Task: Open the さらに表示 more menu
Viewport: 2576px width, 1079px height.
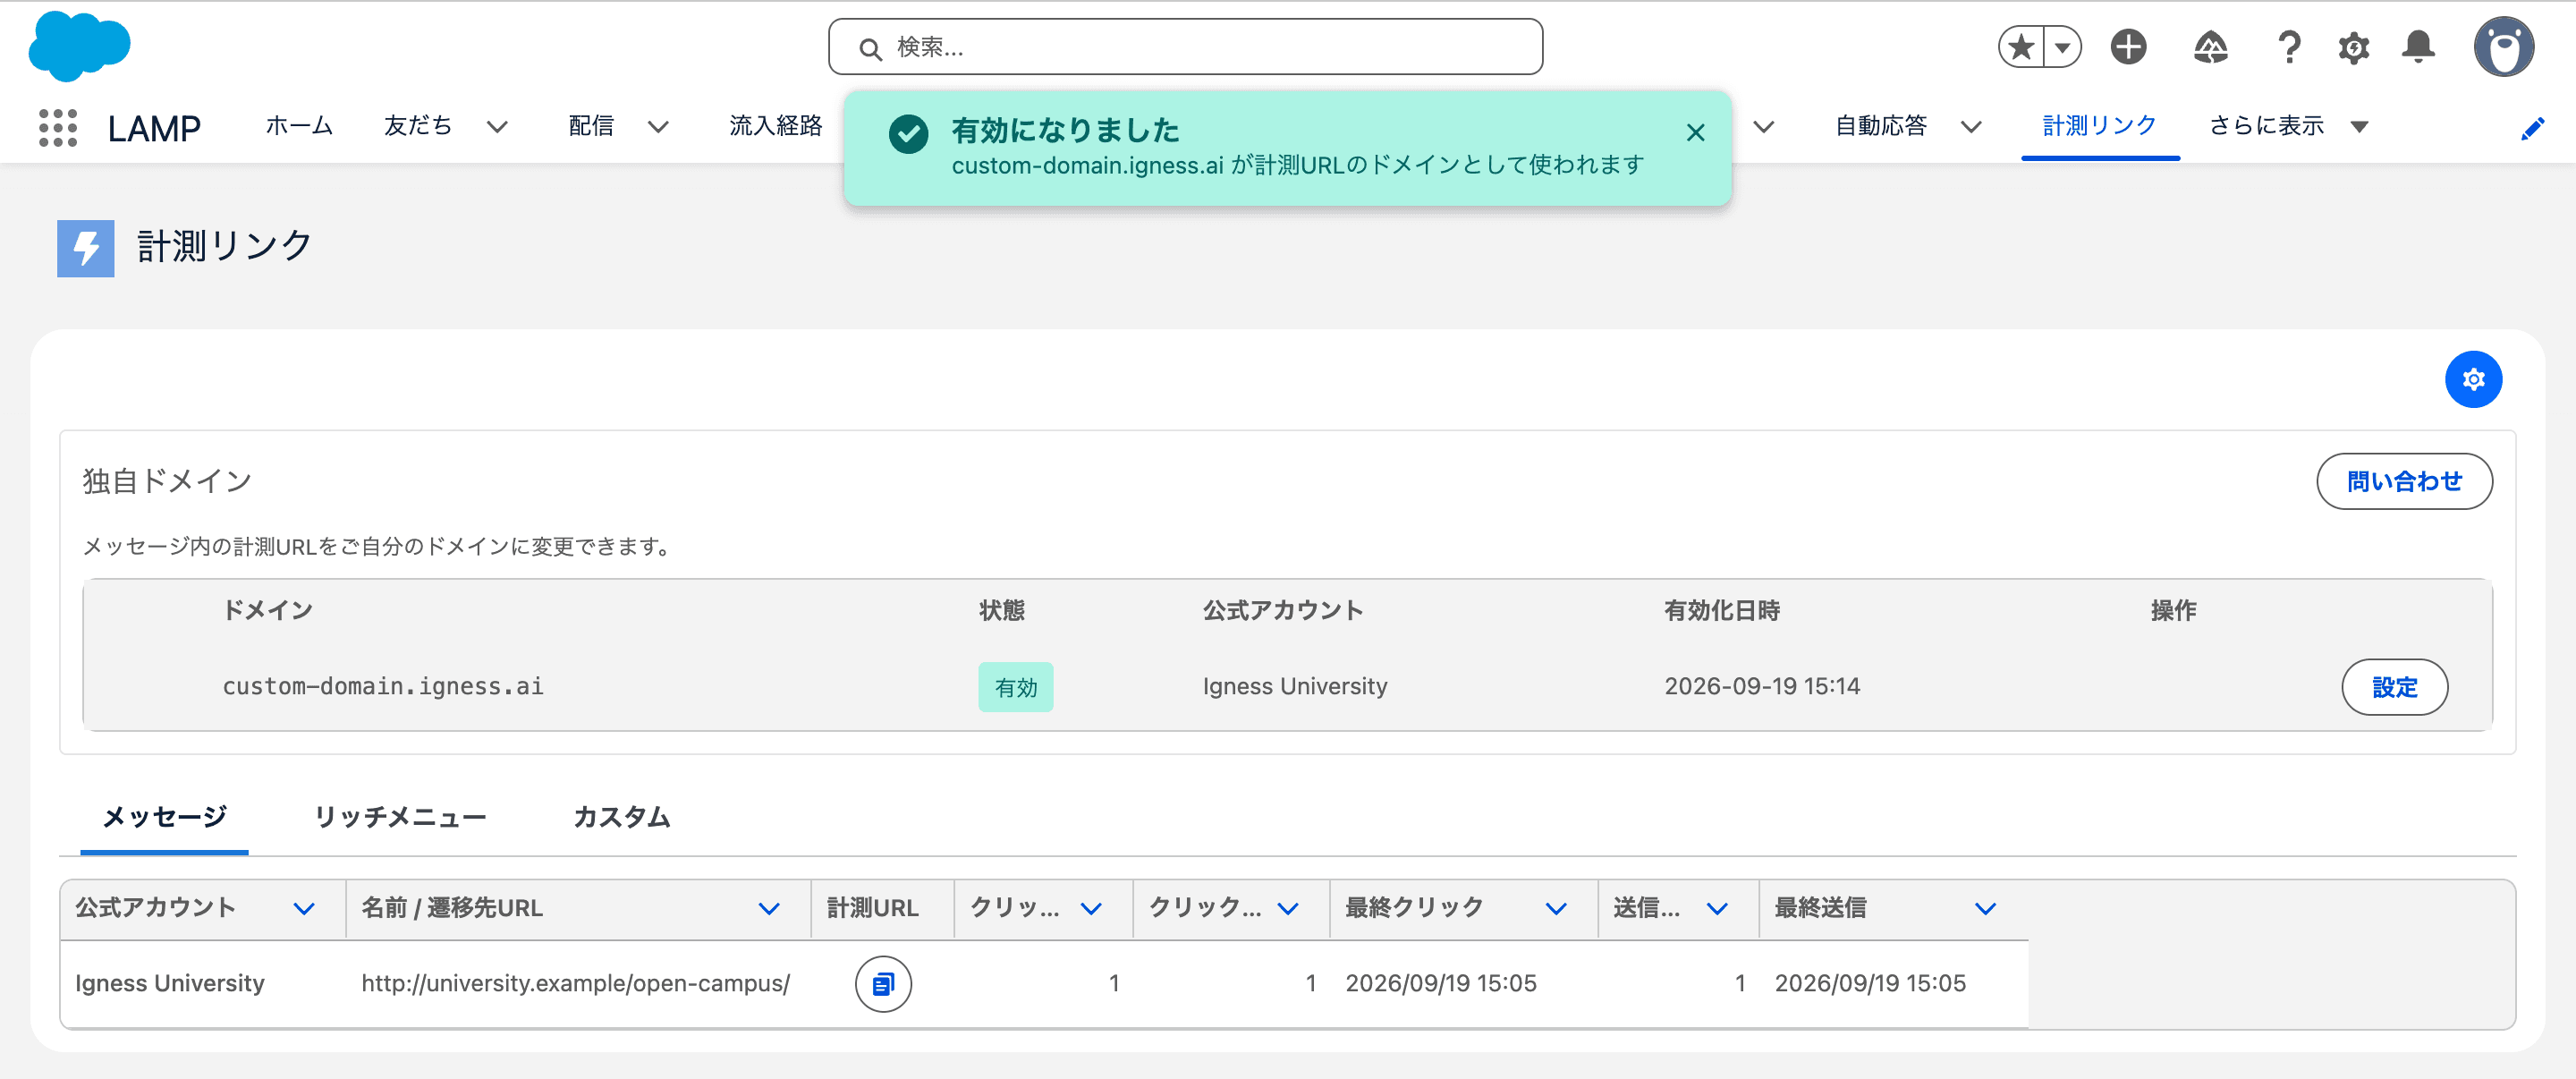Action: [2289, 126]
